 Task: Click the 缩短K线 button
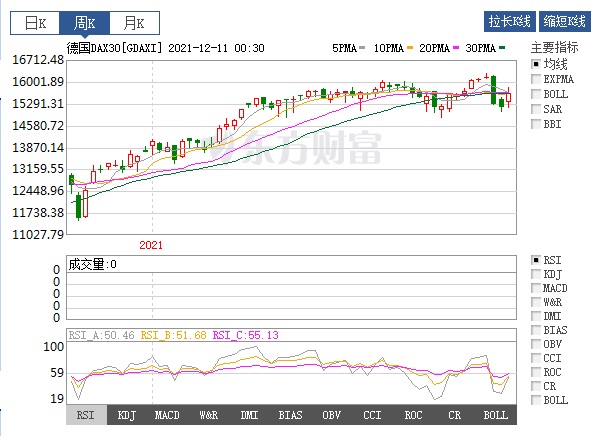564,21
